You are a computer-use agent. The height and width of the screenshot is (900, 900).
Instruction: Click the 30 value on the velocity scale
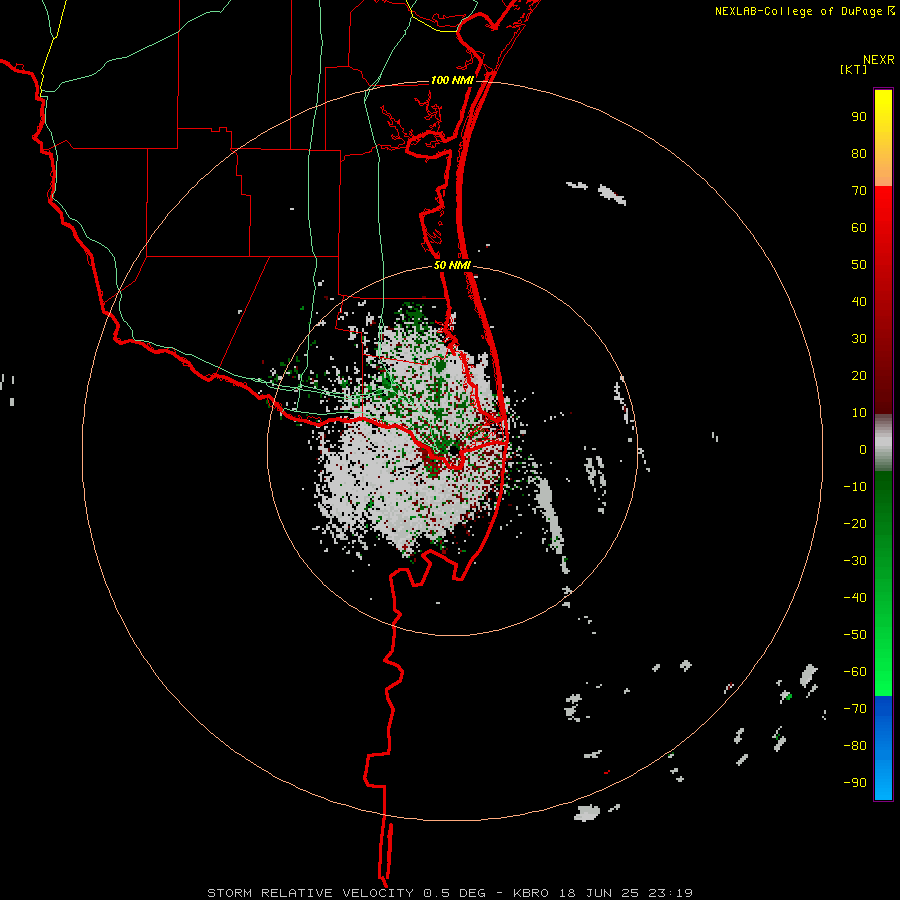point(859,339)
